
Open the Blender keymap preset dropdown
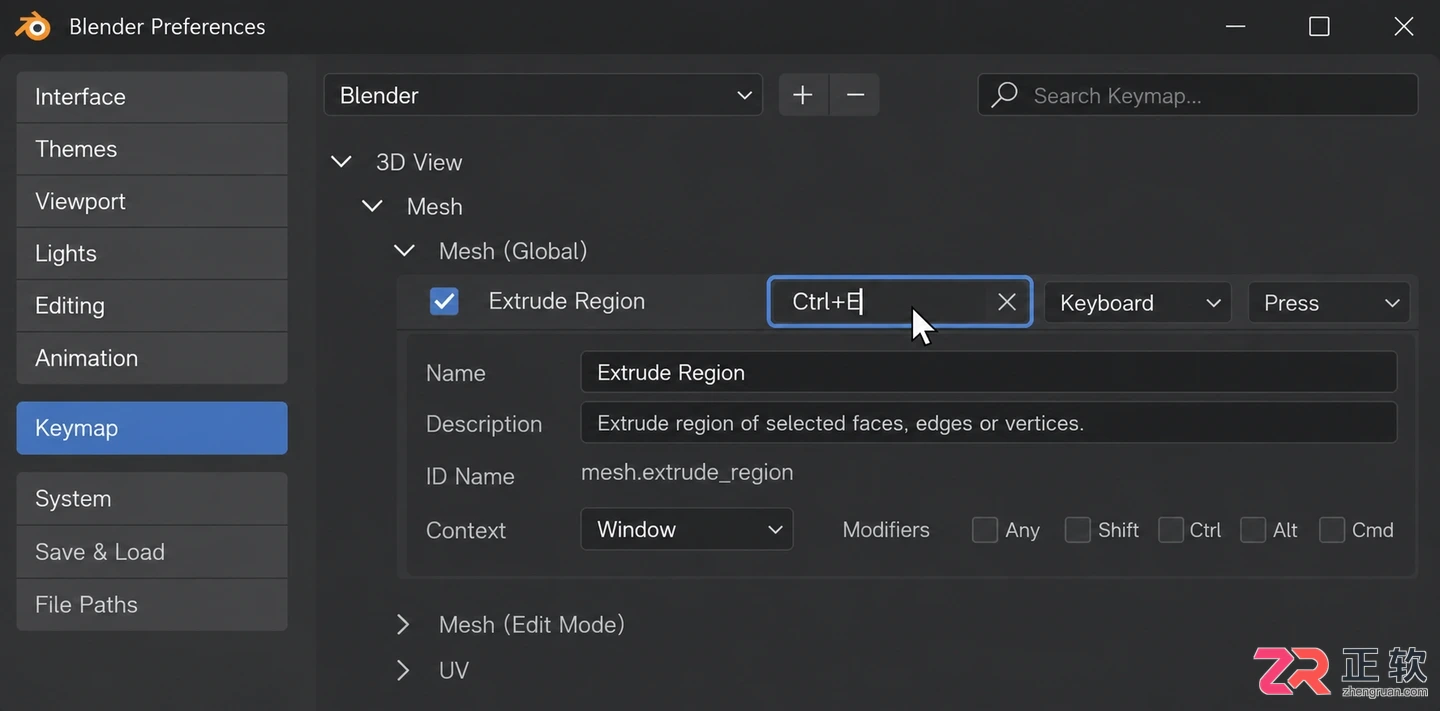coord(543,95)
